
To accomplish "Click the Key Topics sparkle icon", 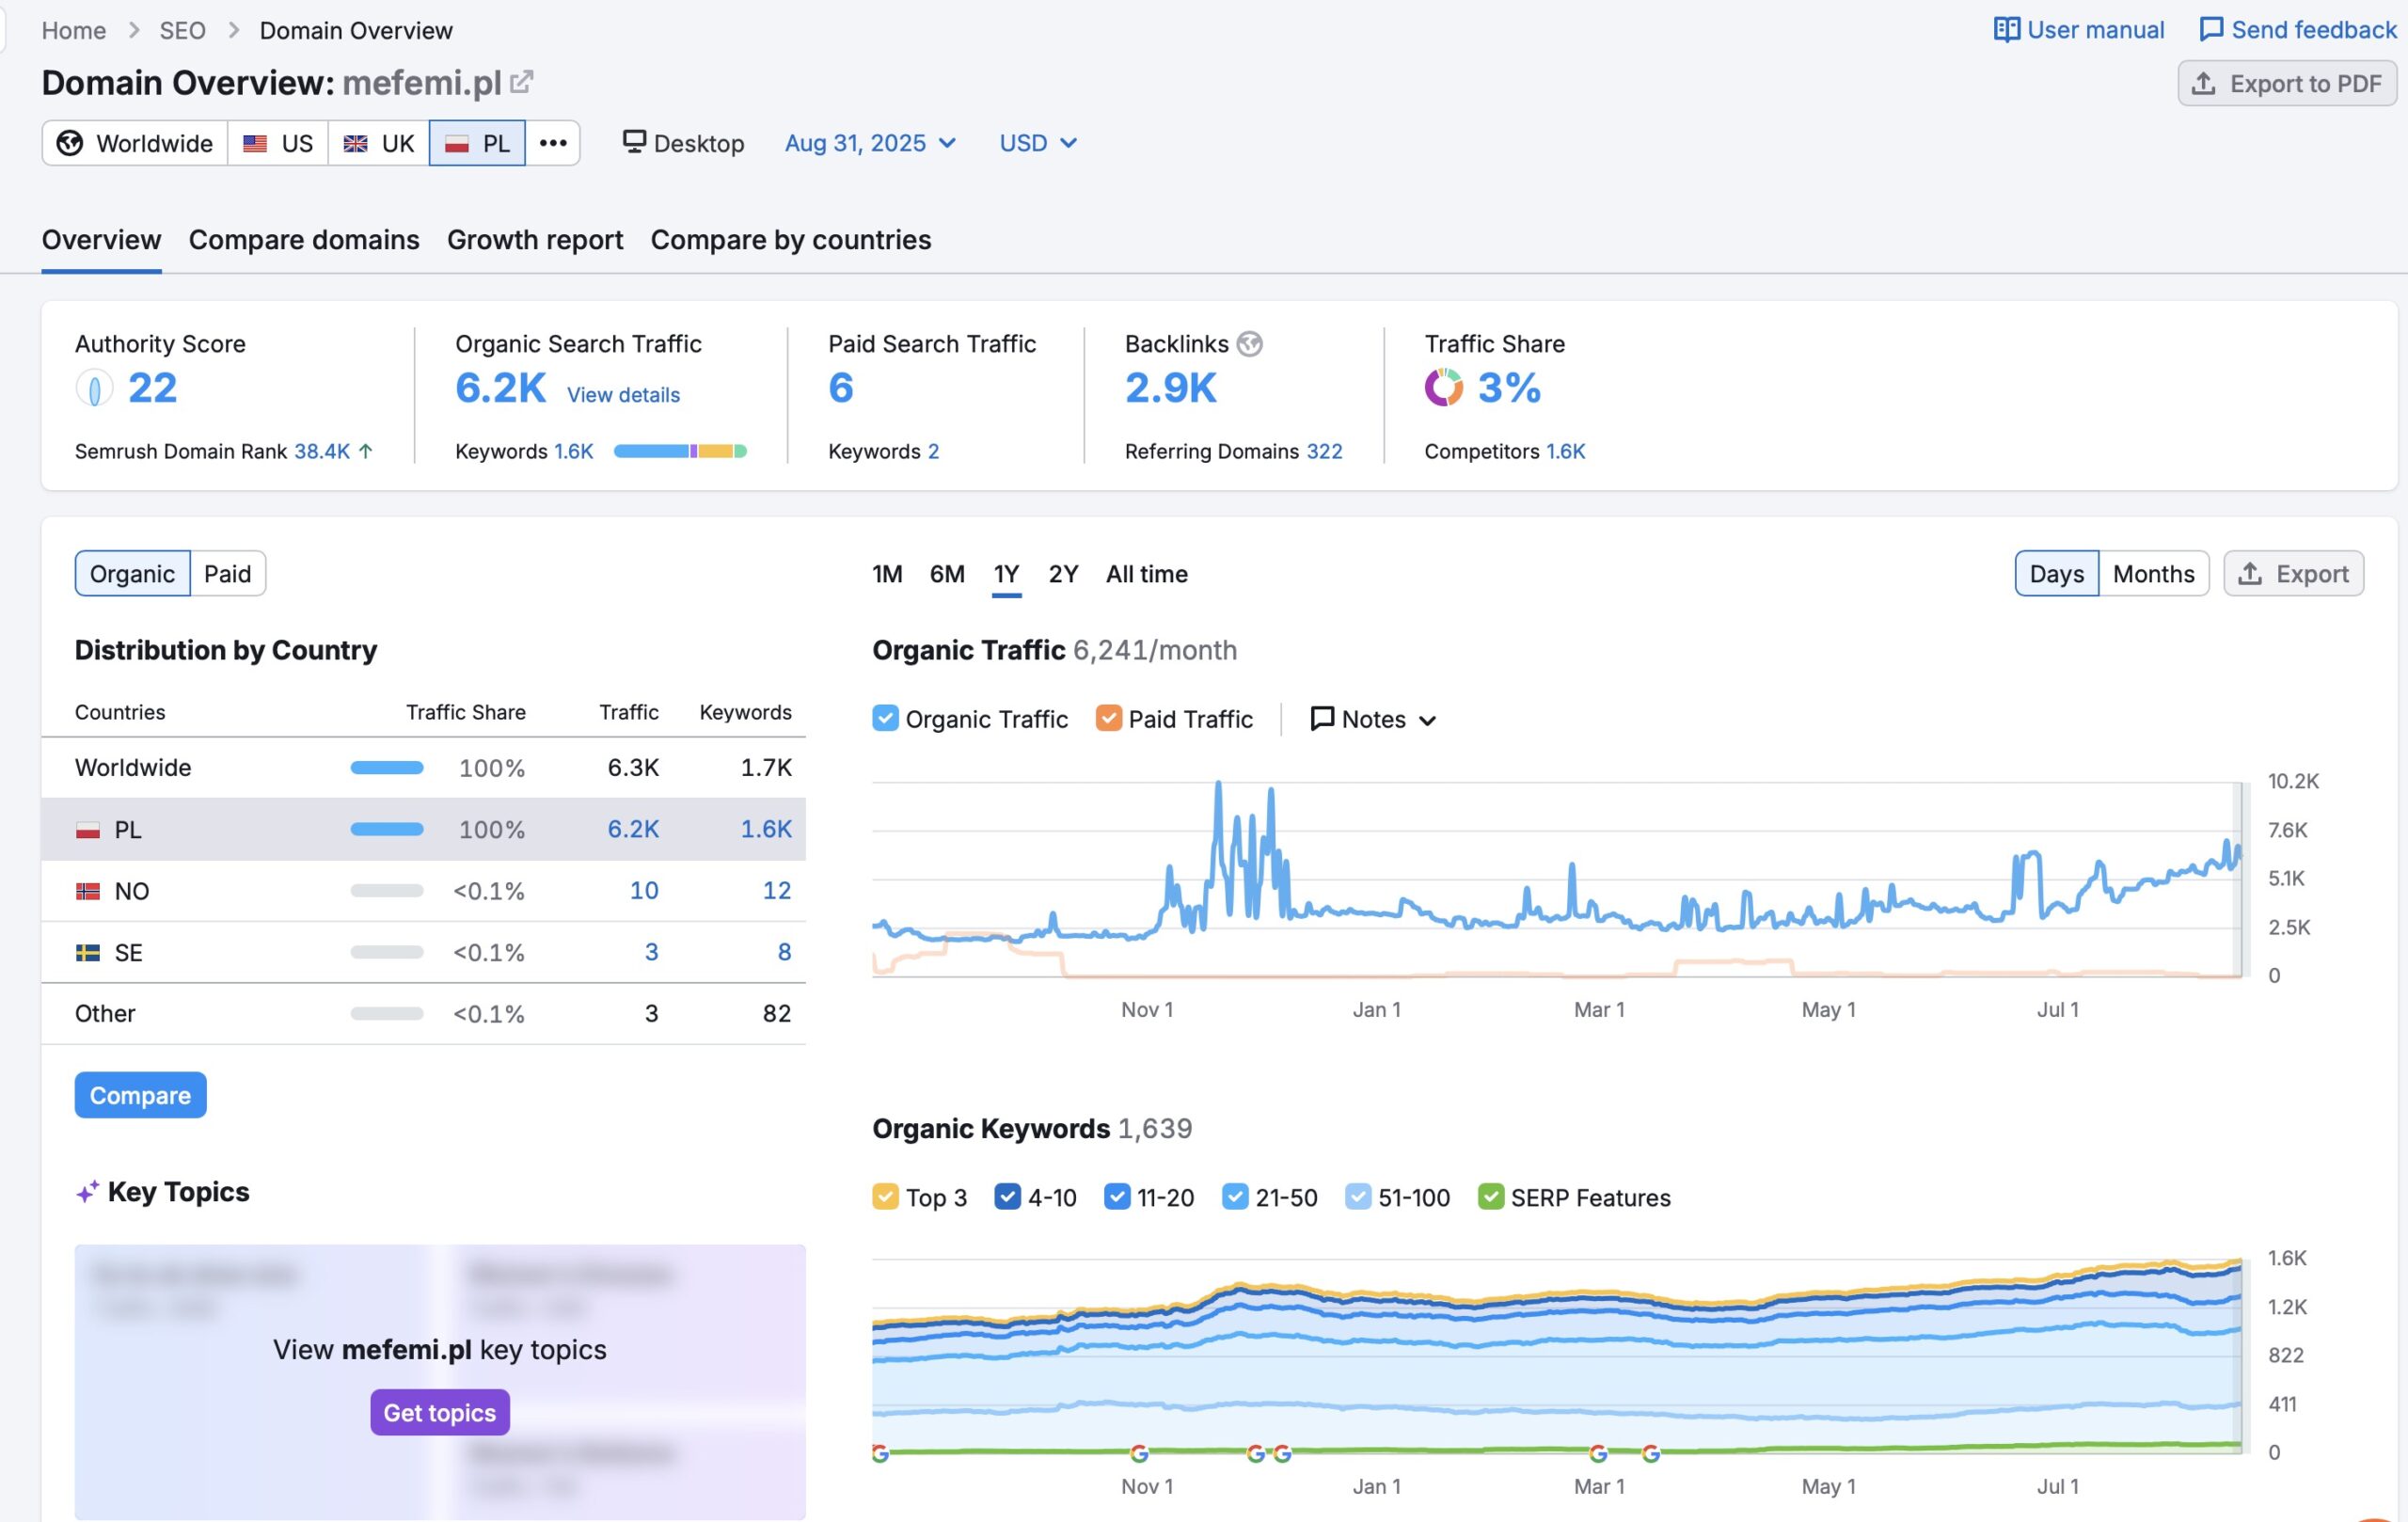I will (x=87, y=1192).
